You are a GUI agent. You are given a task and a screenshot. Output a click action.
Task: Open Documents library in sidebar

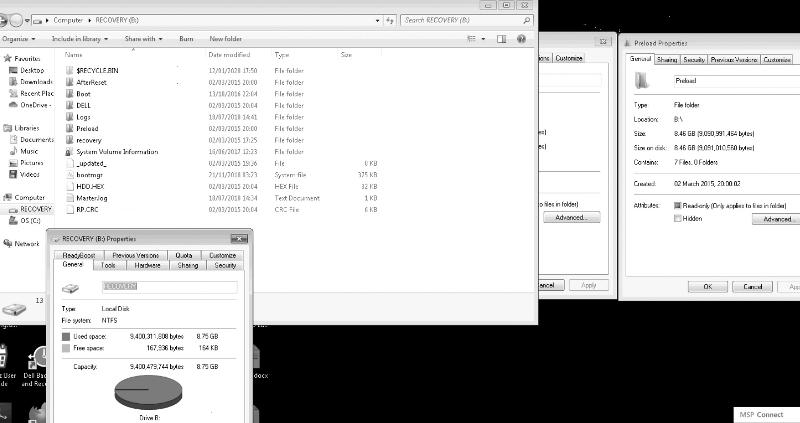(x=31, y=139)
